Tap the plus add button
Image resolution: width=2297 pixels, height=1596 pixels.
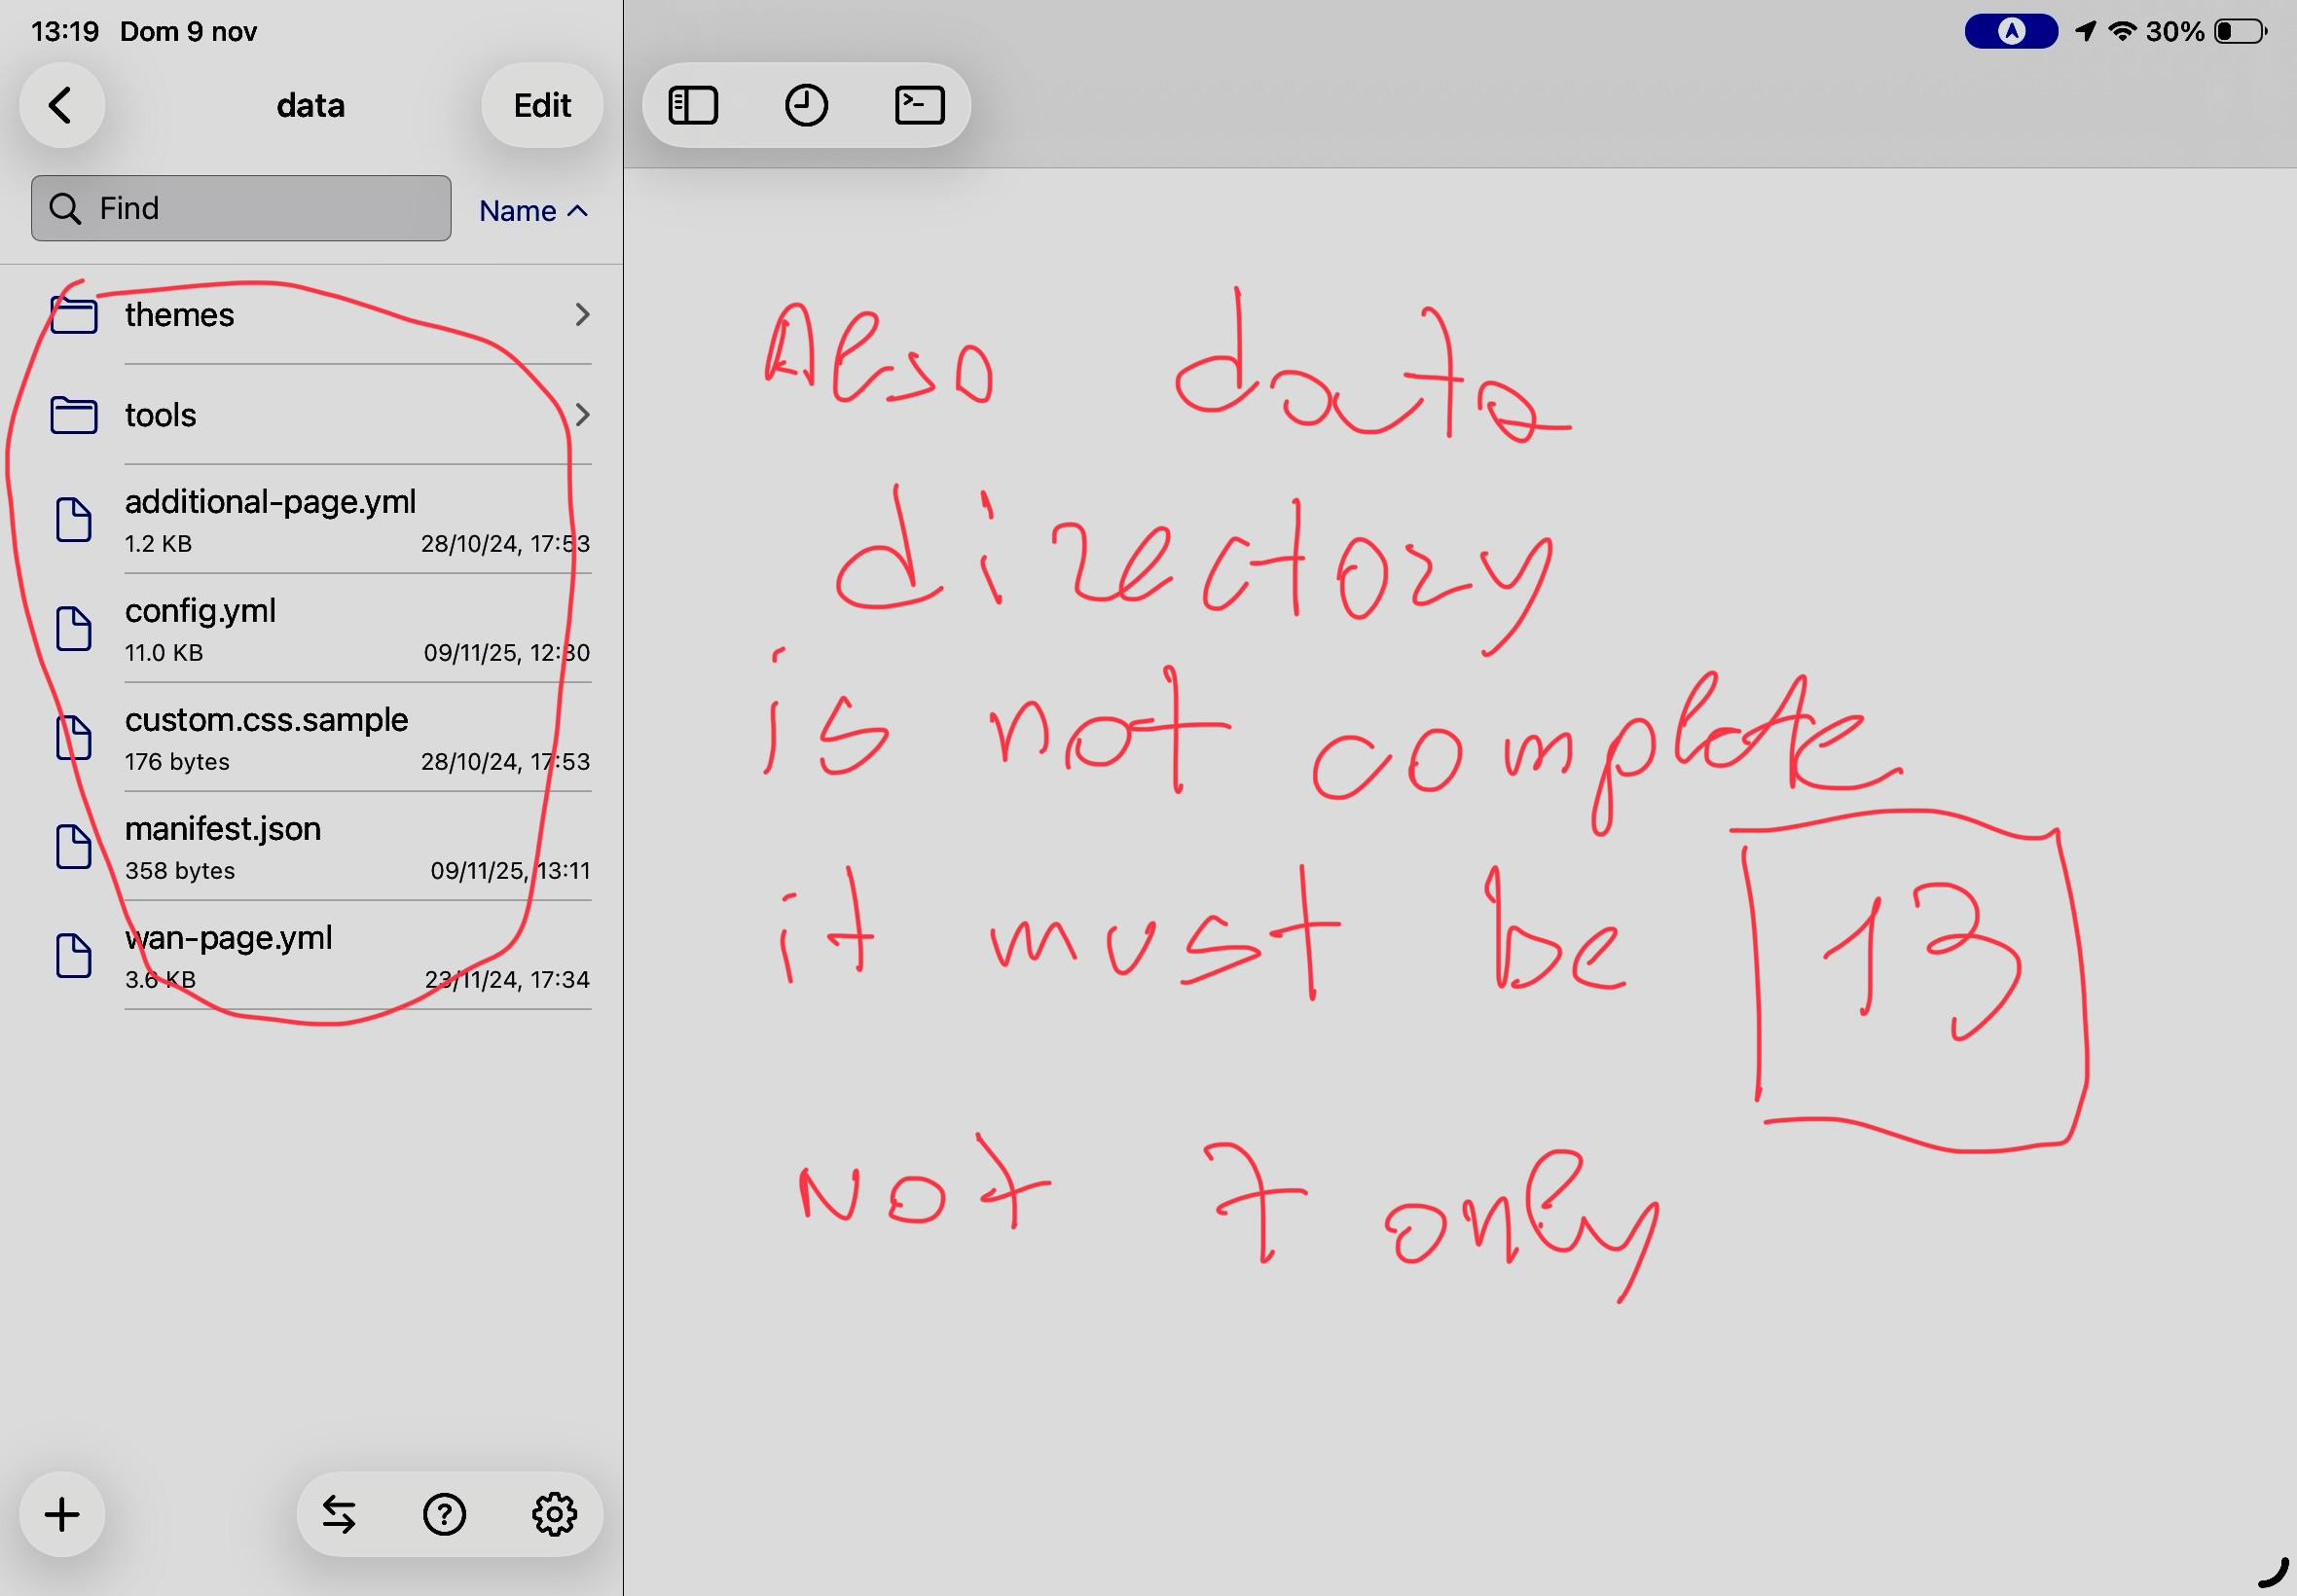pyautogui.click(x=62, y=1514)
